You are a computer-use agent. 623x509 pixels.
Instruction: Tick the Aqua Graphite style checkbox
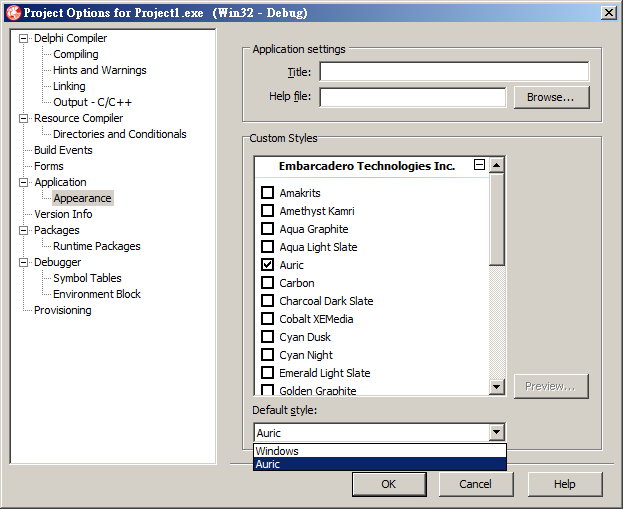tap(267, 228)
